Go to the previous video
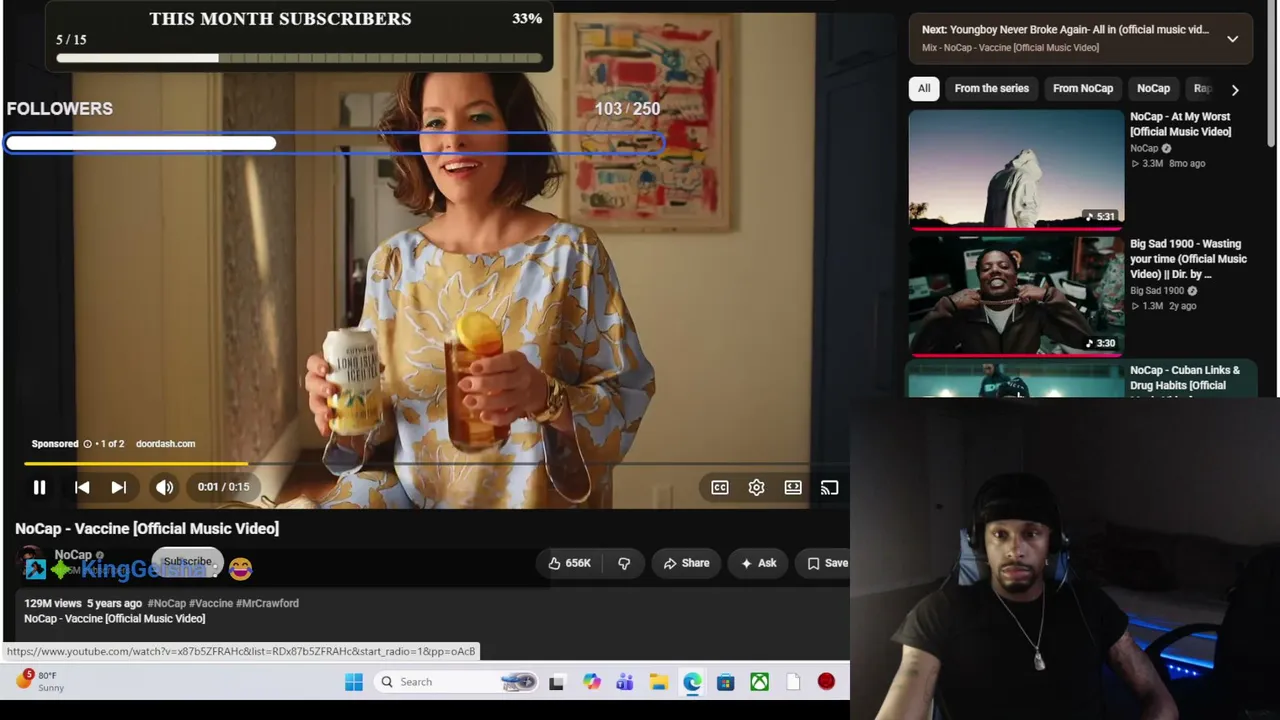The image size is (1280, 720). coord(82,487)
